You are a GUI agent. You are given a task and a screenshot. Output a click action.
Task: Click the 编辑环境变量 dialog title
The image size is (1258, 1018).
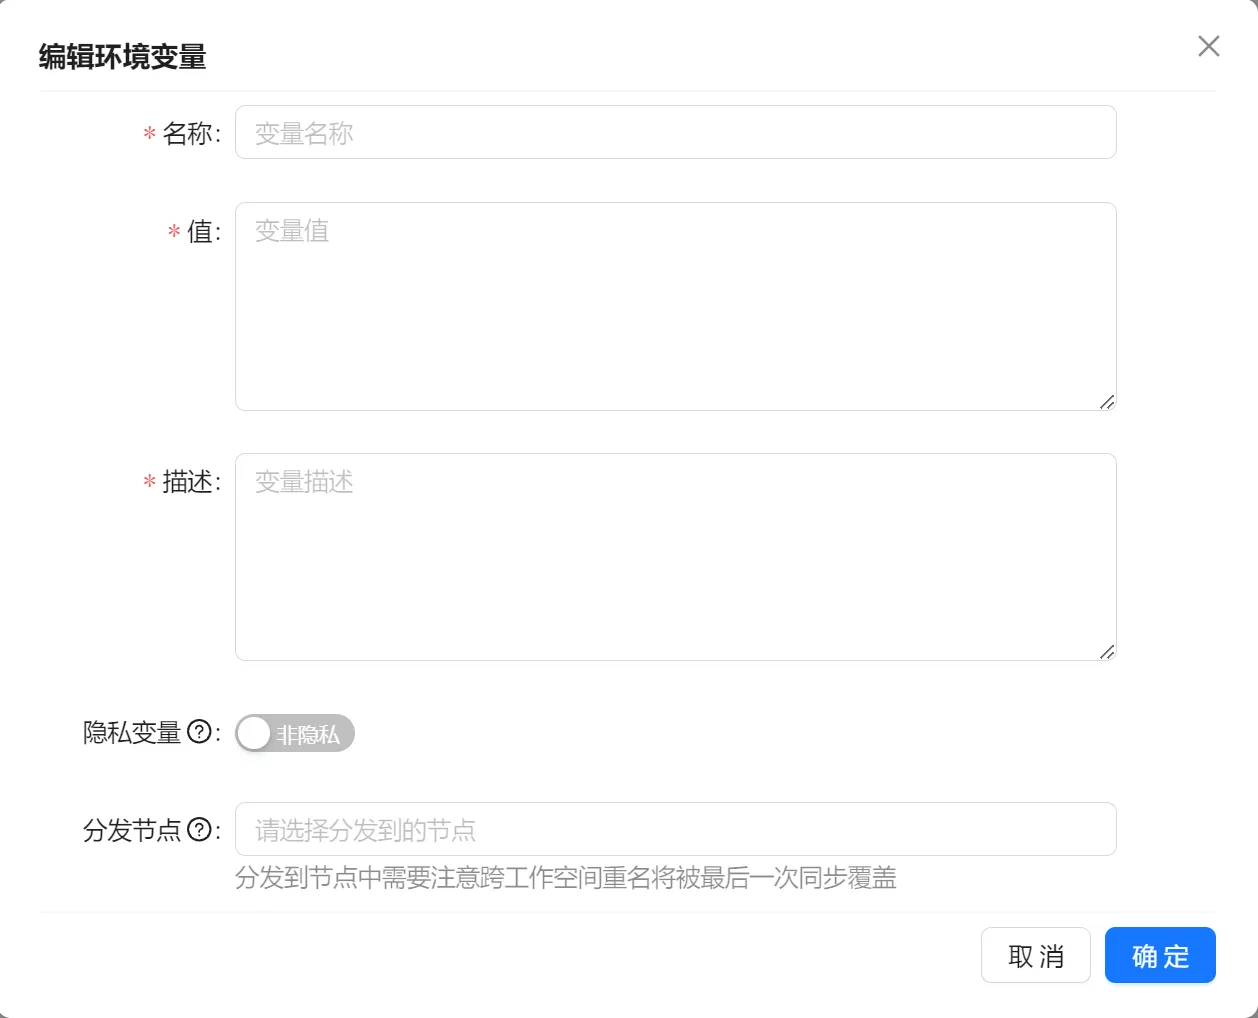122,57
